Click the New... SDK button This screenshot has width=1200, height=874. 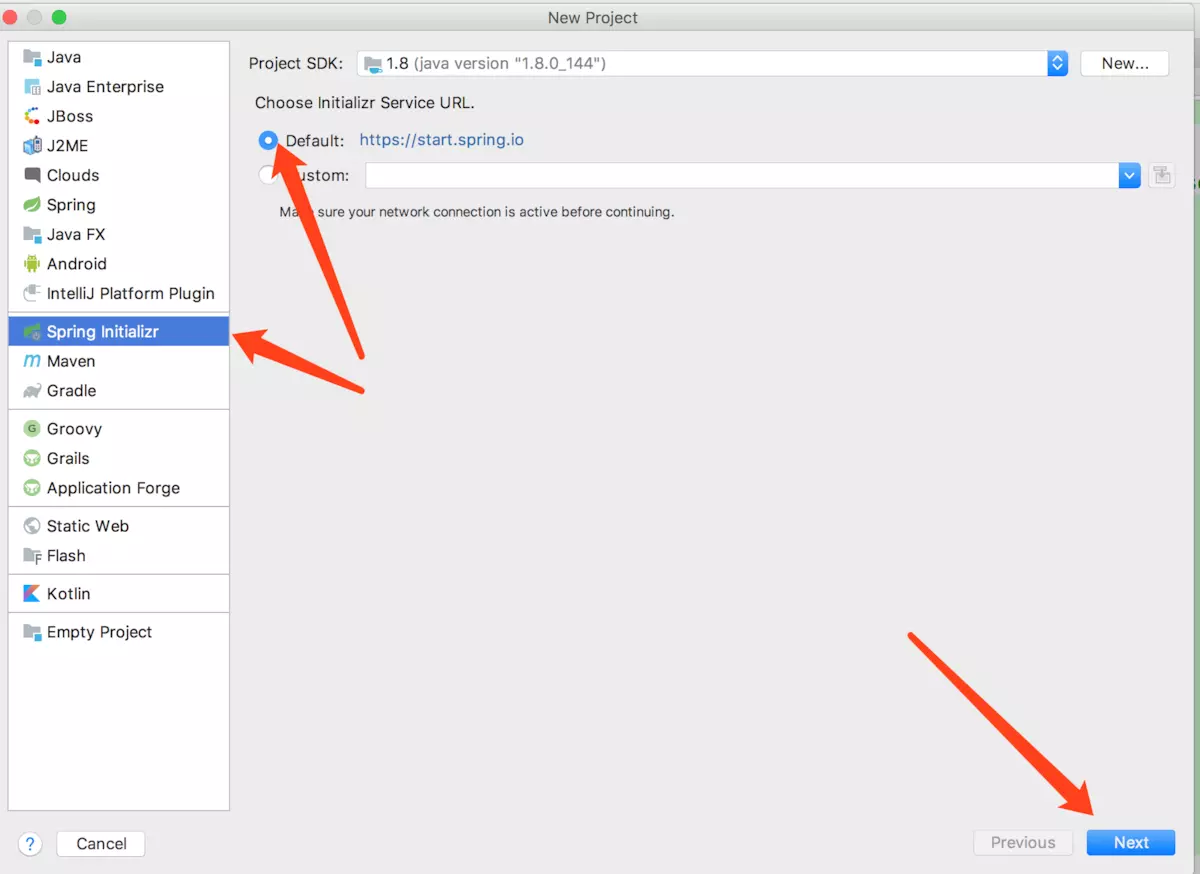click(x=1125, y=63)
